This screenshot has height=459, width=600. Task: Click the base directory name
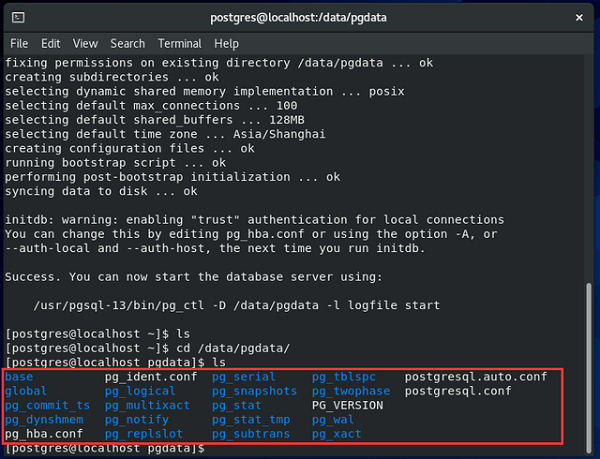tap(19, 377)
